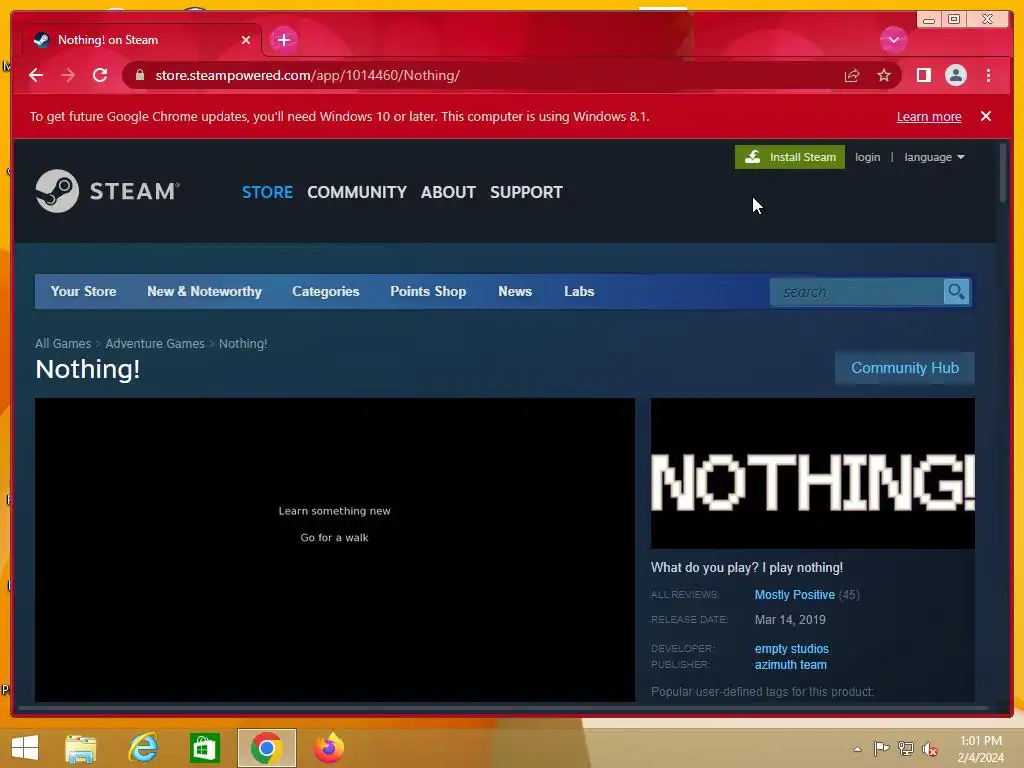Open the Chrome profile avatar

[x=955, y=75]
